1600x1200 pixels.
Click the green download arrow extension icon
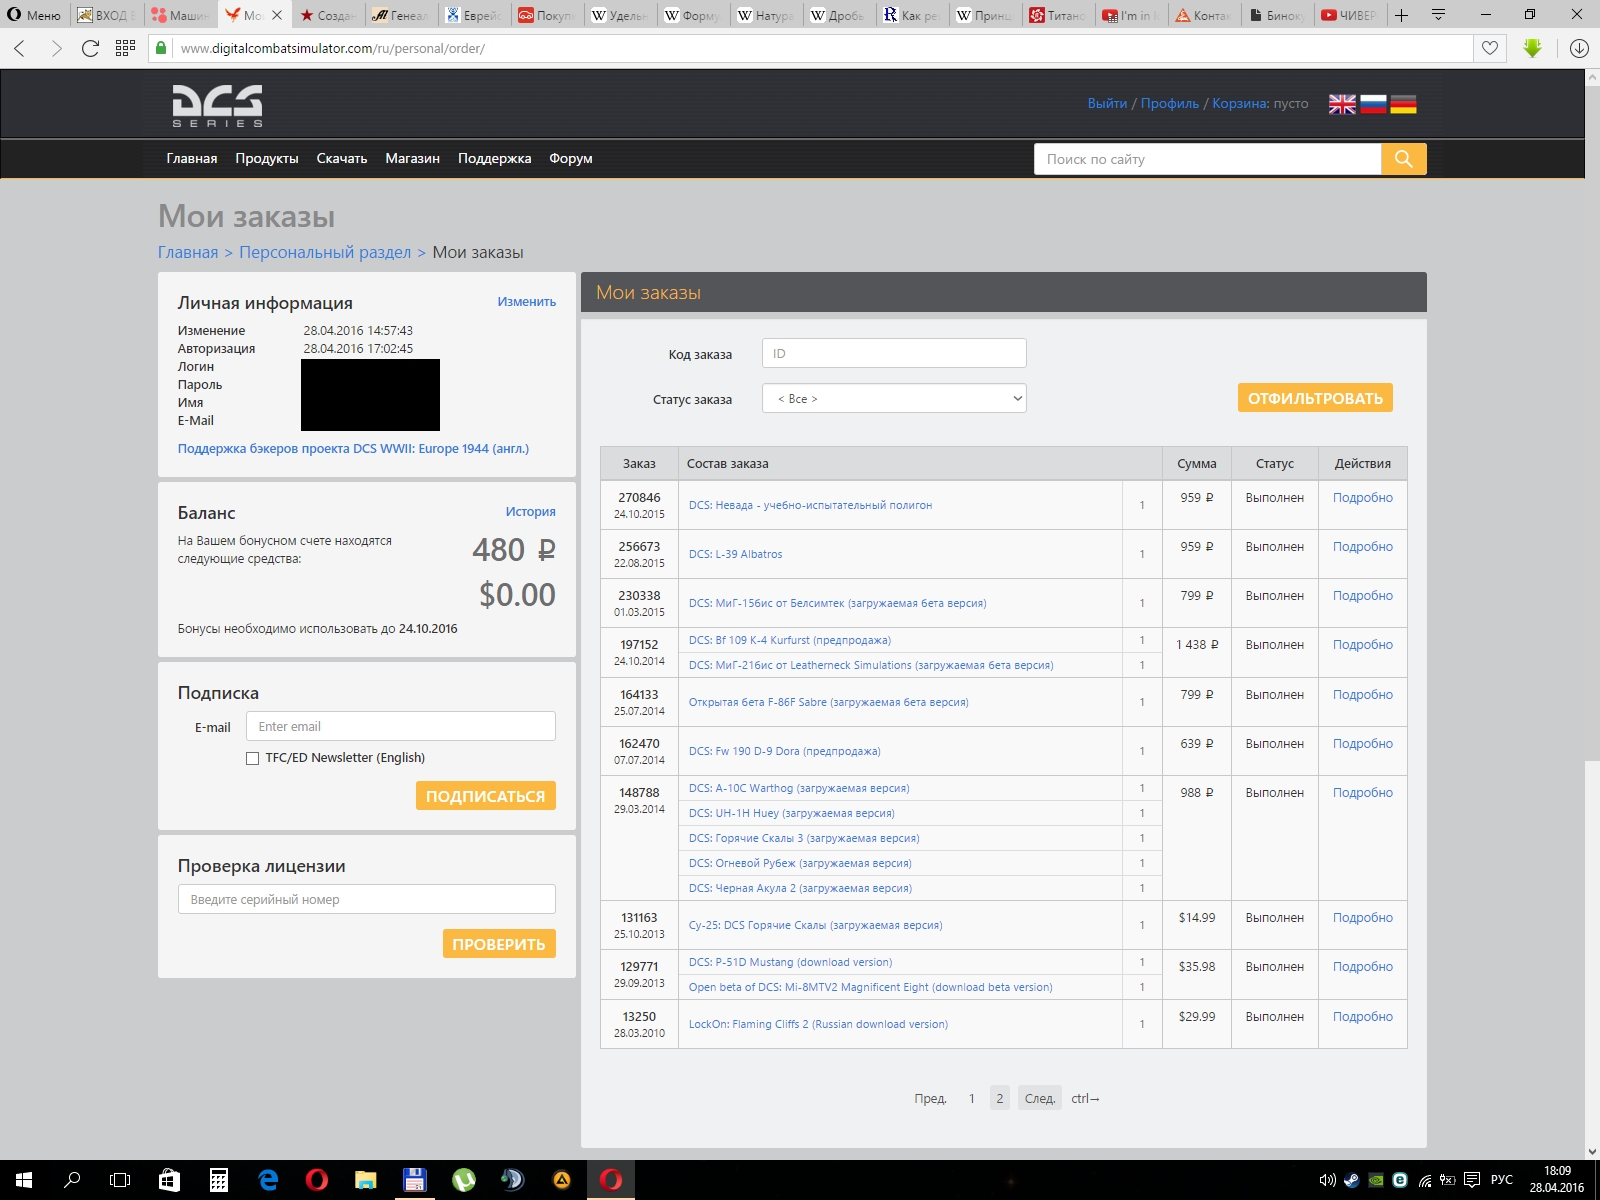[1532, 48]
